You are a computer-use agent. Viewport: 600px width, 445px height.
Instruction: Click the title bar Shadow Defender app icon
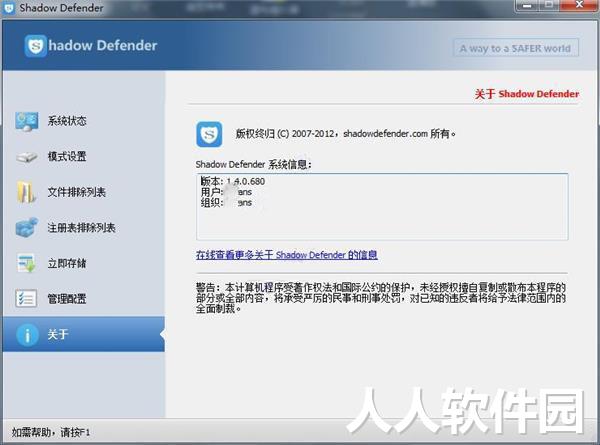(x=8, y=8)
